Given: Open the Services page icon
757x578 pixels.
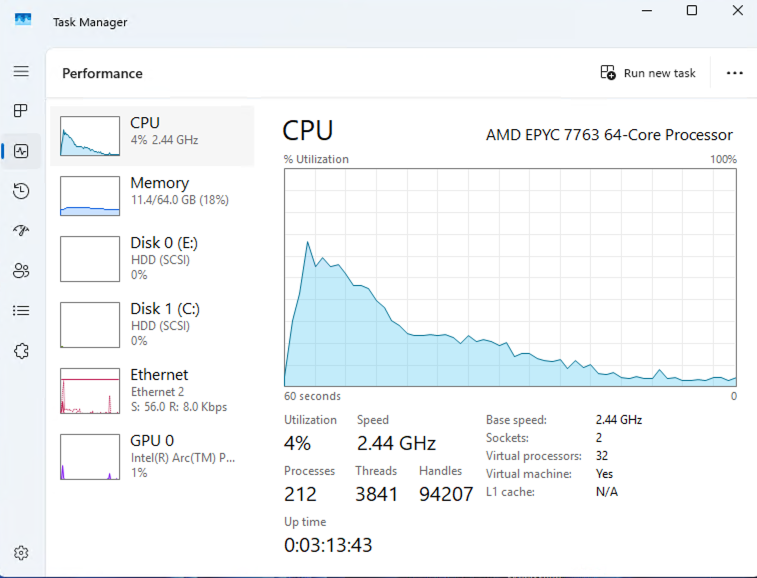Looking at the screenshot, I should pyautogui.click(x=21, y=351).
